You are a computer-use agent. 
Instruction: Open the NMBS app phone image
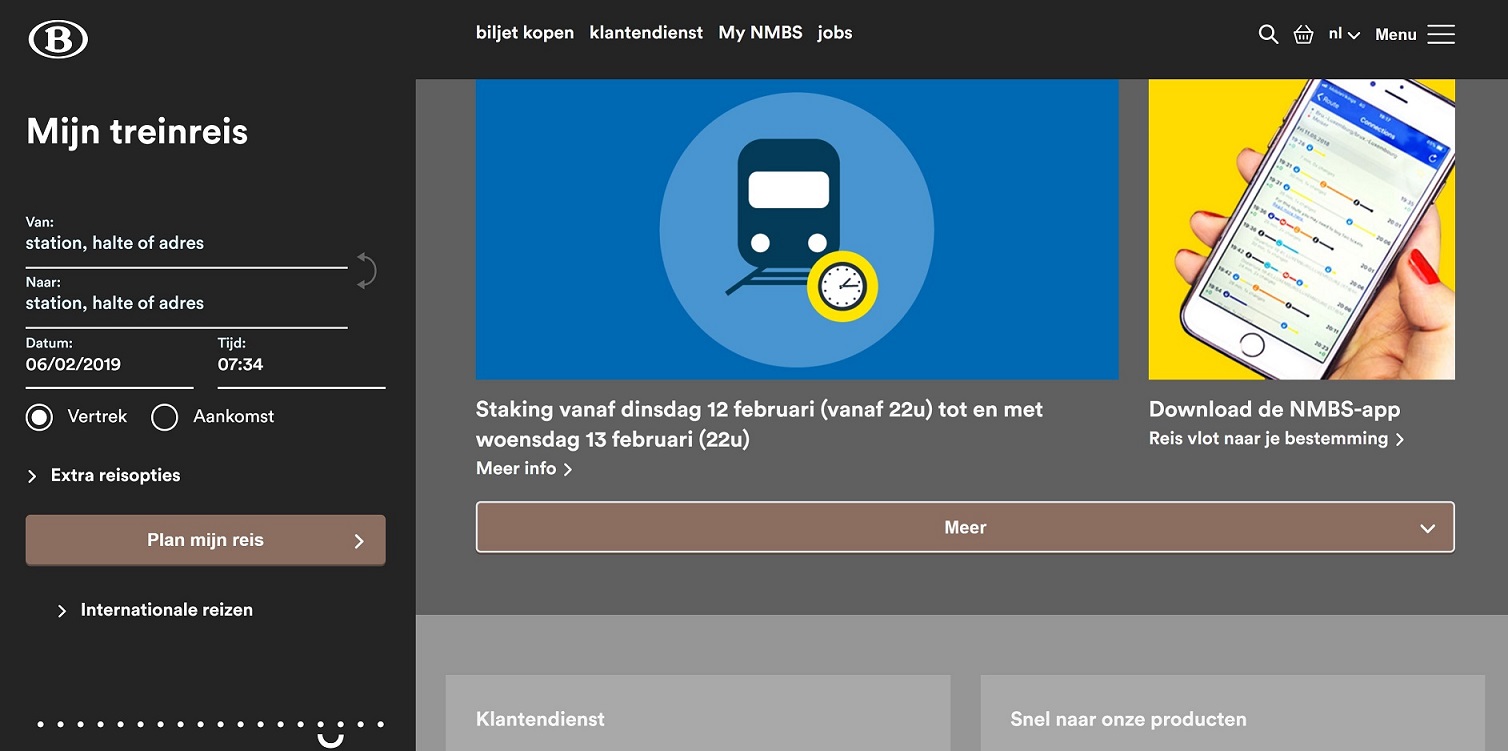click(1302, 229)
